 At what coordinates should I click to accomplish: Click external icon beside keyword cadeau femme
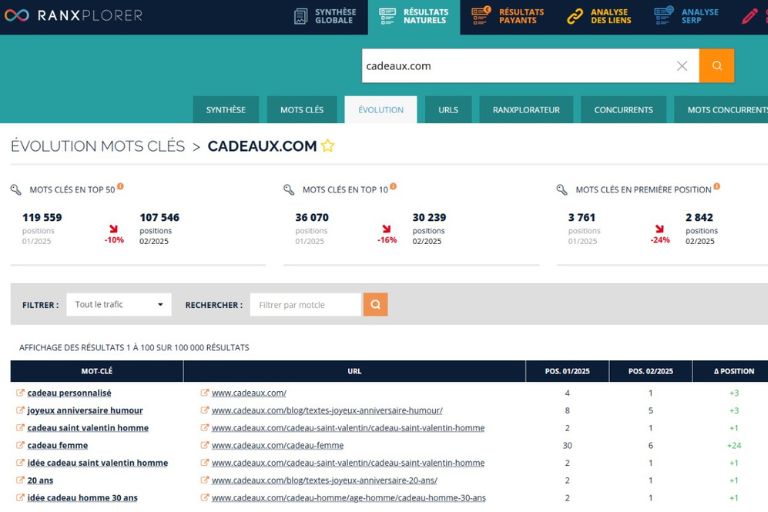coord(20,445)
